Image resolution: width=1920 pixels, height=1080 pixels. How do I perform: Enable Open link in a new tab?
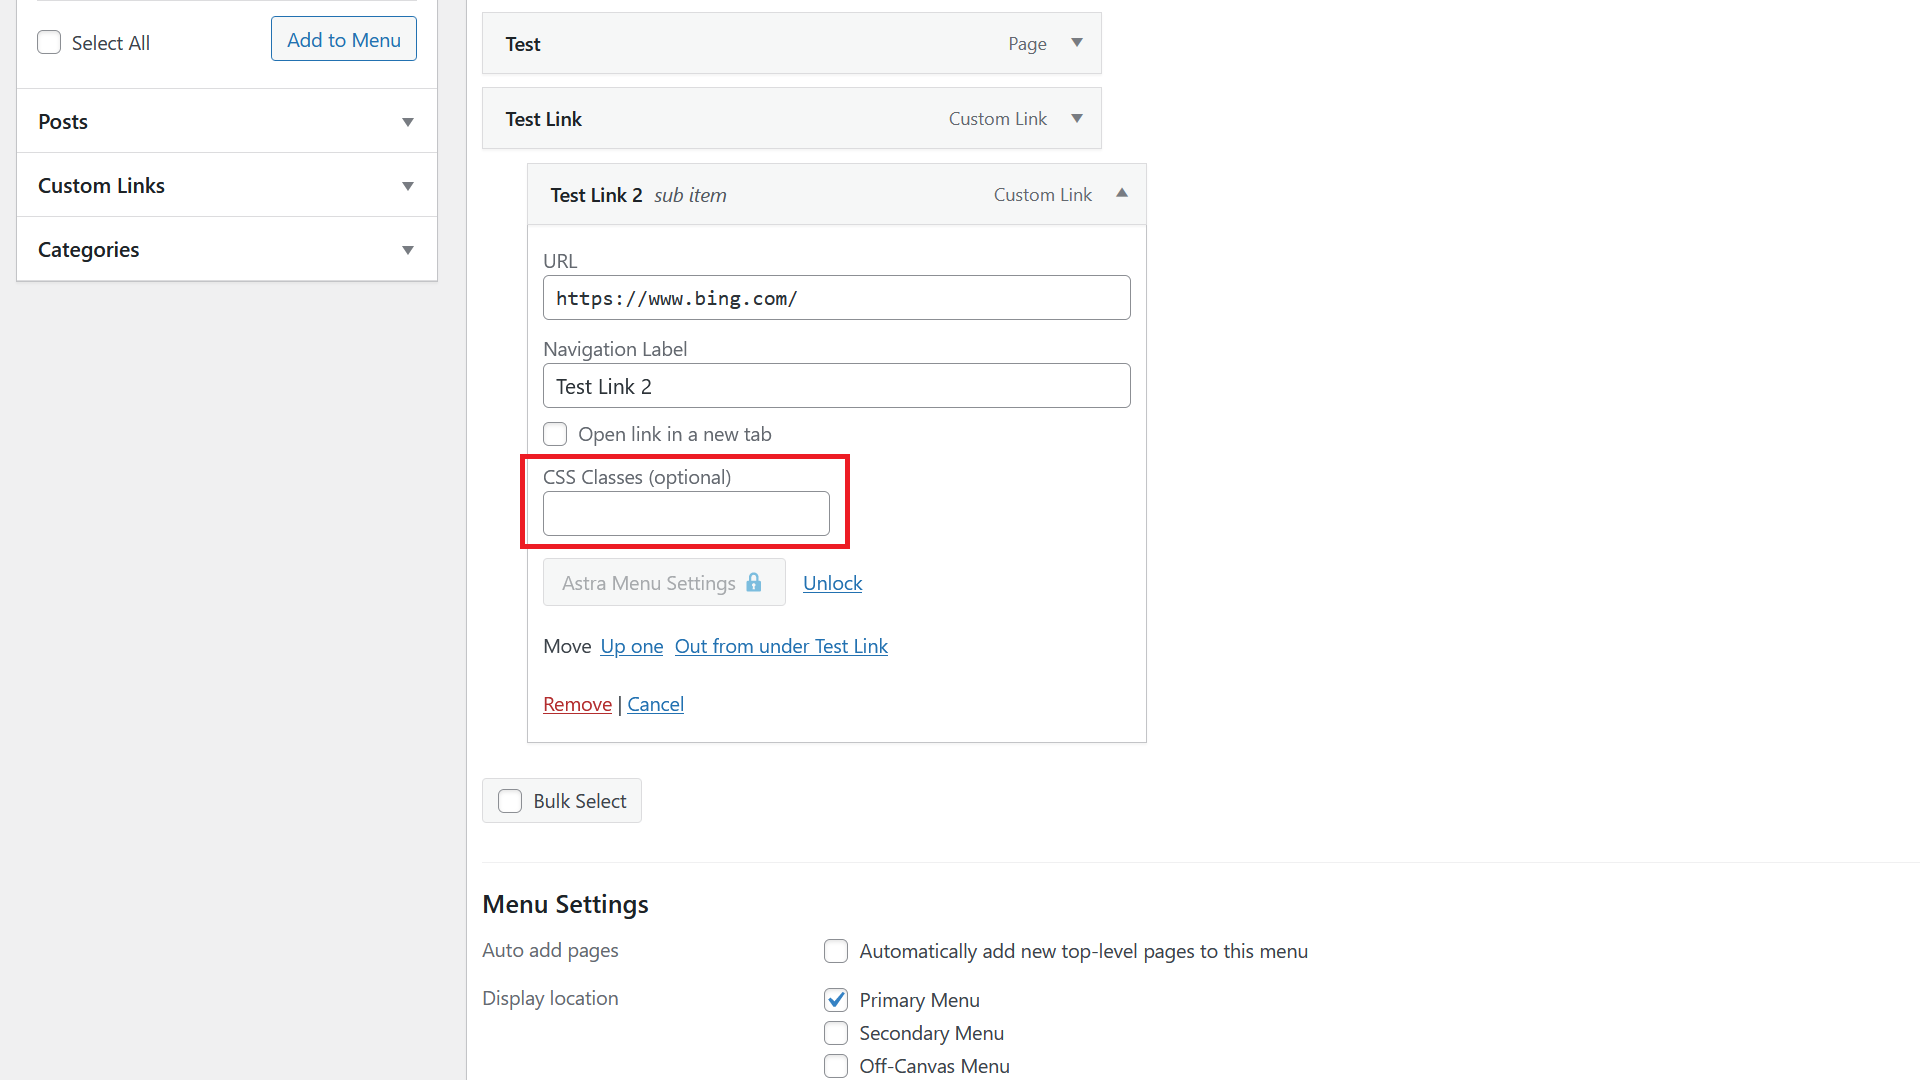(x=555, y=434)
